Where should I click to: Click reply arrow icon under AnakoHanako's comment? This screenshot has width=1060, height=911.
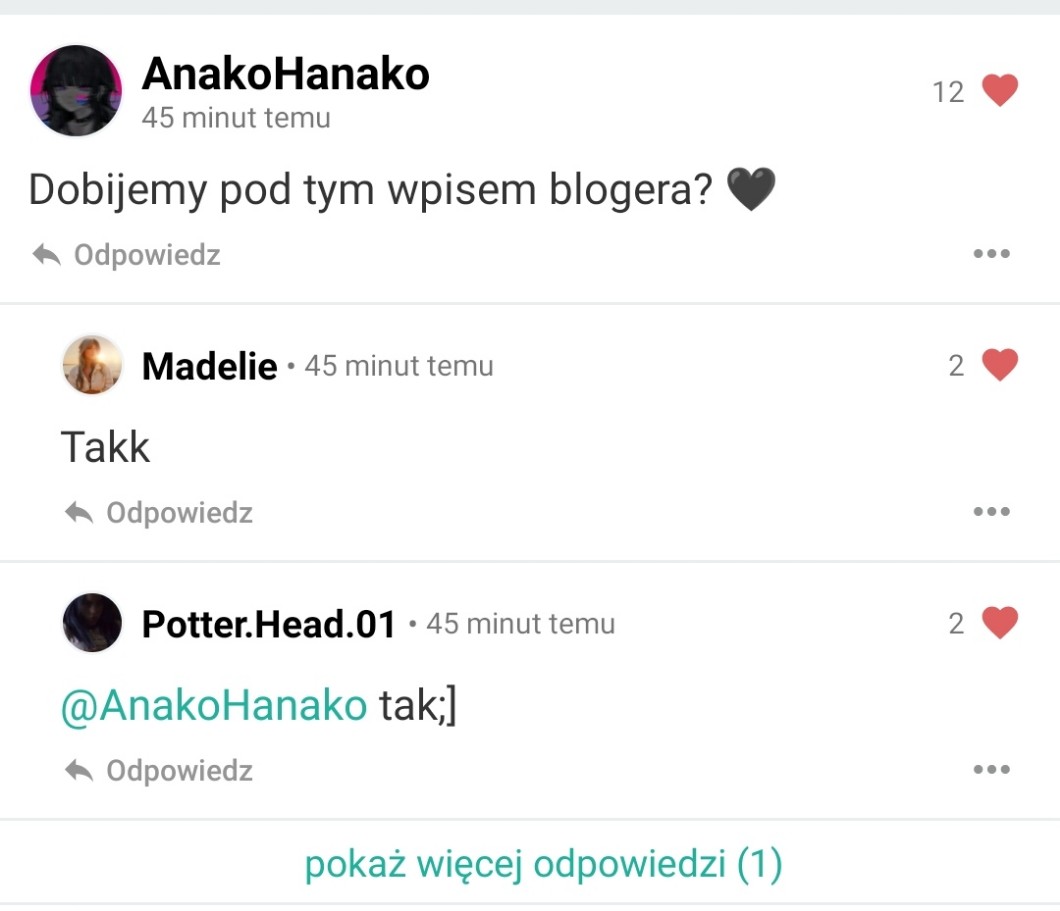pyautogui.click(x=47, y=255)
